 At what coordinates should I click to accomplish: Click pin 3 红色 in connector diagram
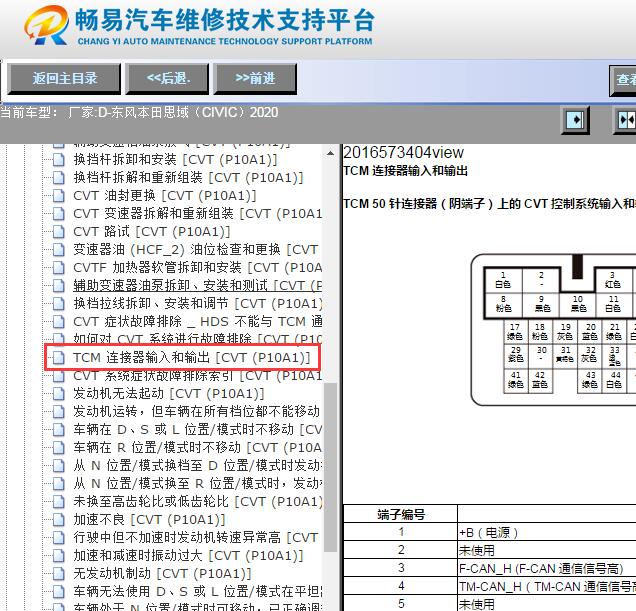(612, 280)
